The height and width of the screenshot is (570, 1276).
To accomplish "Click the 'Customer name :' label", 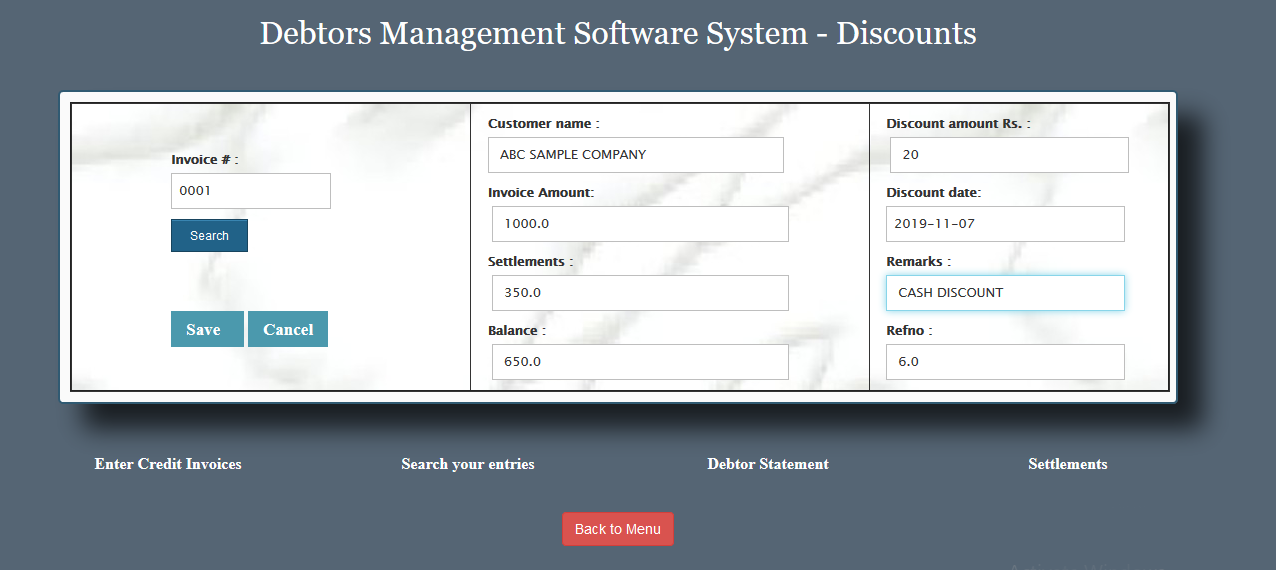I will click(x=544, y=124).
